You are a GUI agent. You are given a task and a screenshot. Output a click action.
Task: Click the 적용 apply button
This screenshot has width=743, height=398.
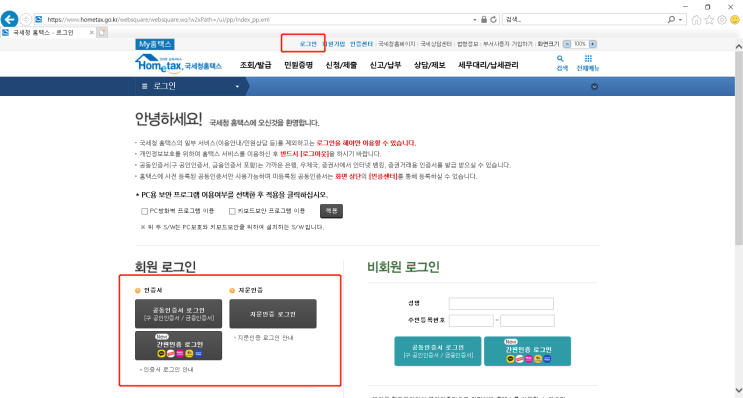click(x=331, y=211)
